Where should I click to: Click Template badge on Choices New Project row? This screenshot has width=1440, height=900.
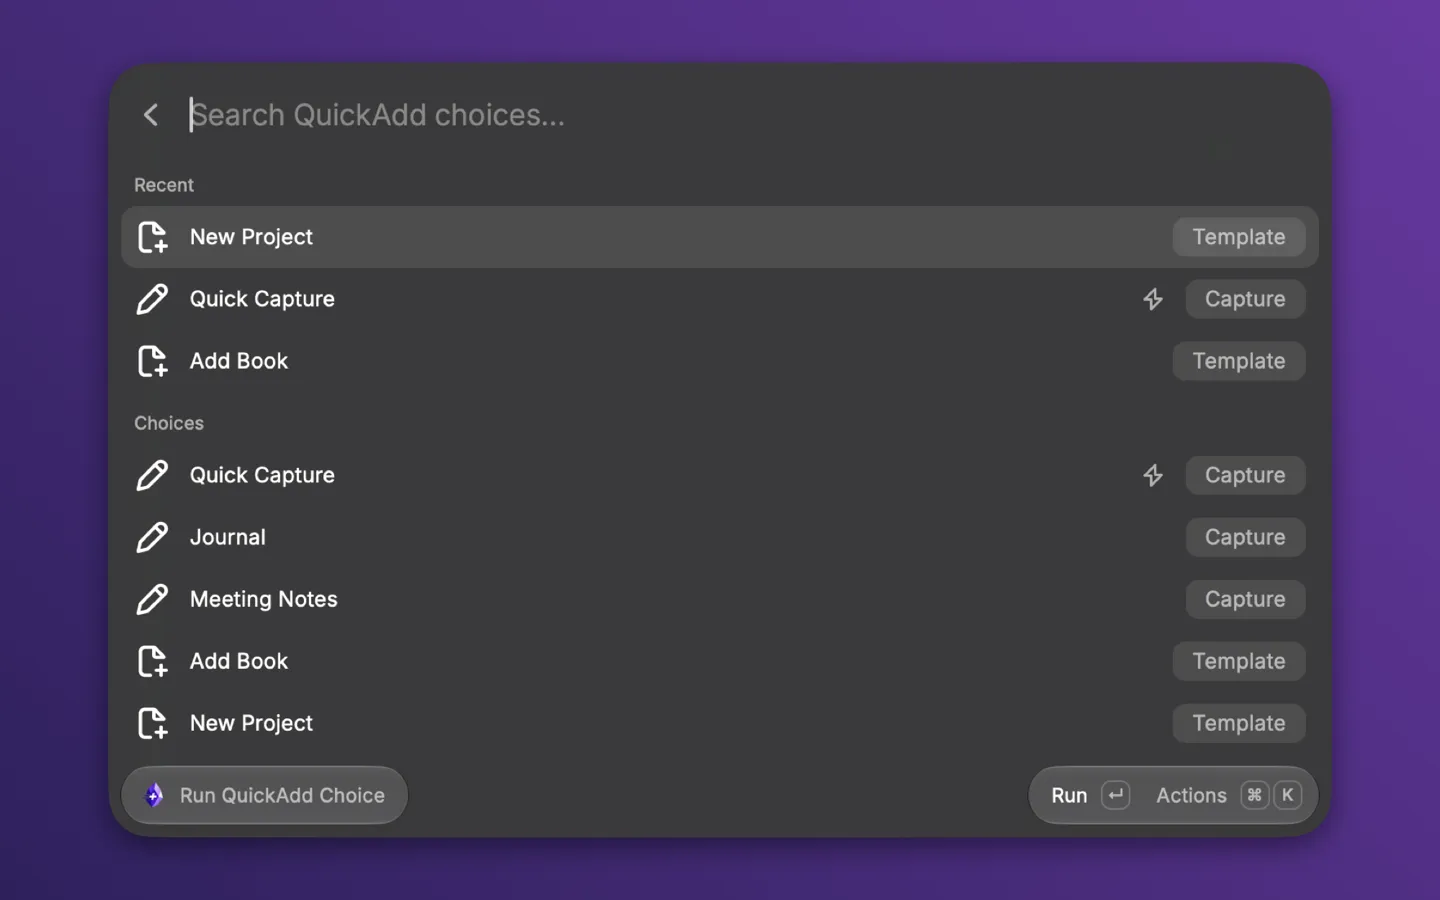pyautogui.click(x=1238, y=723)
